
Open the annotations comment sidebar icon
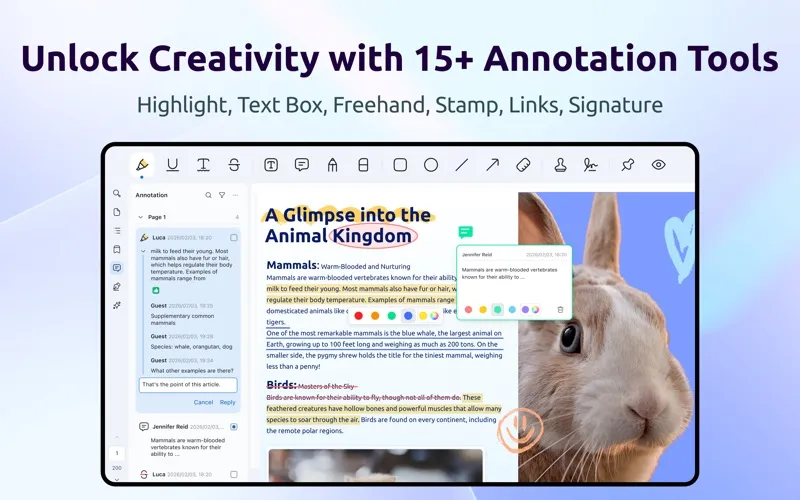[117, 268]
